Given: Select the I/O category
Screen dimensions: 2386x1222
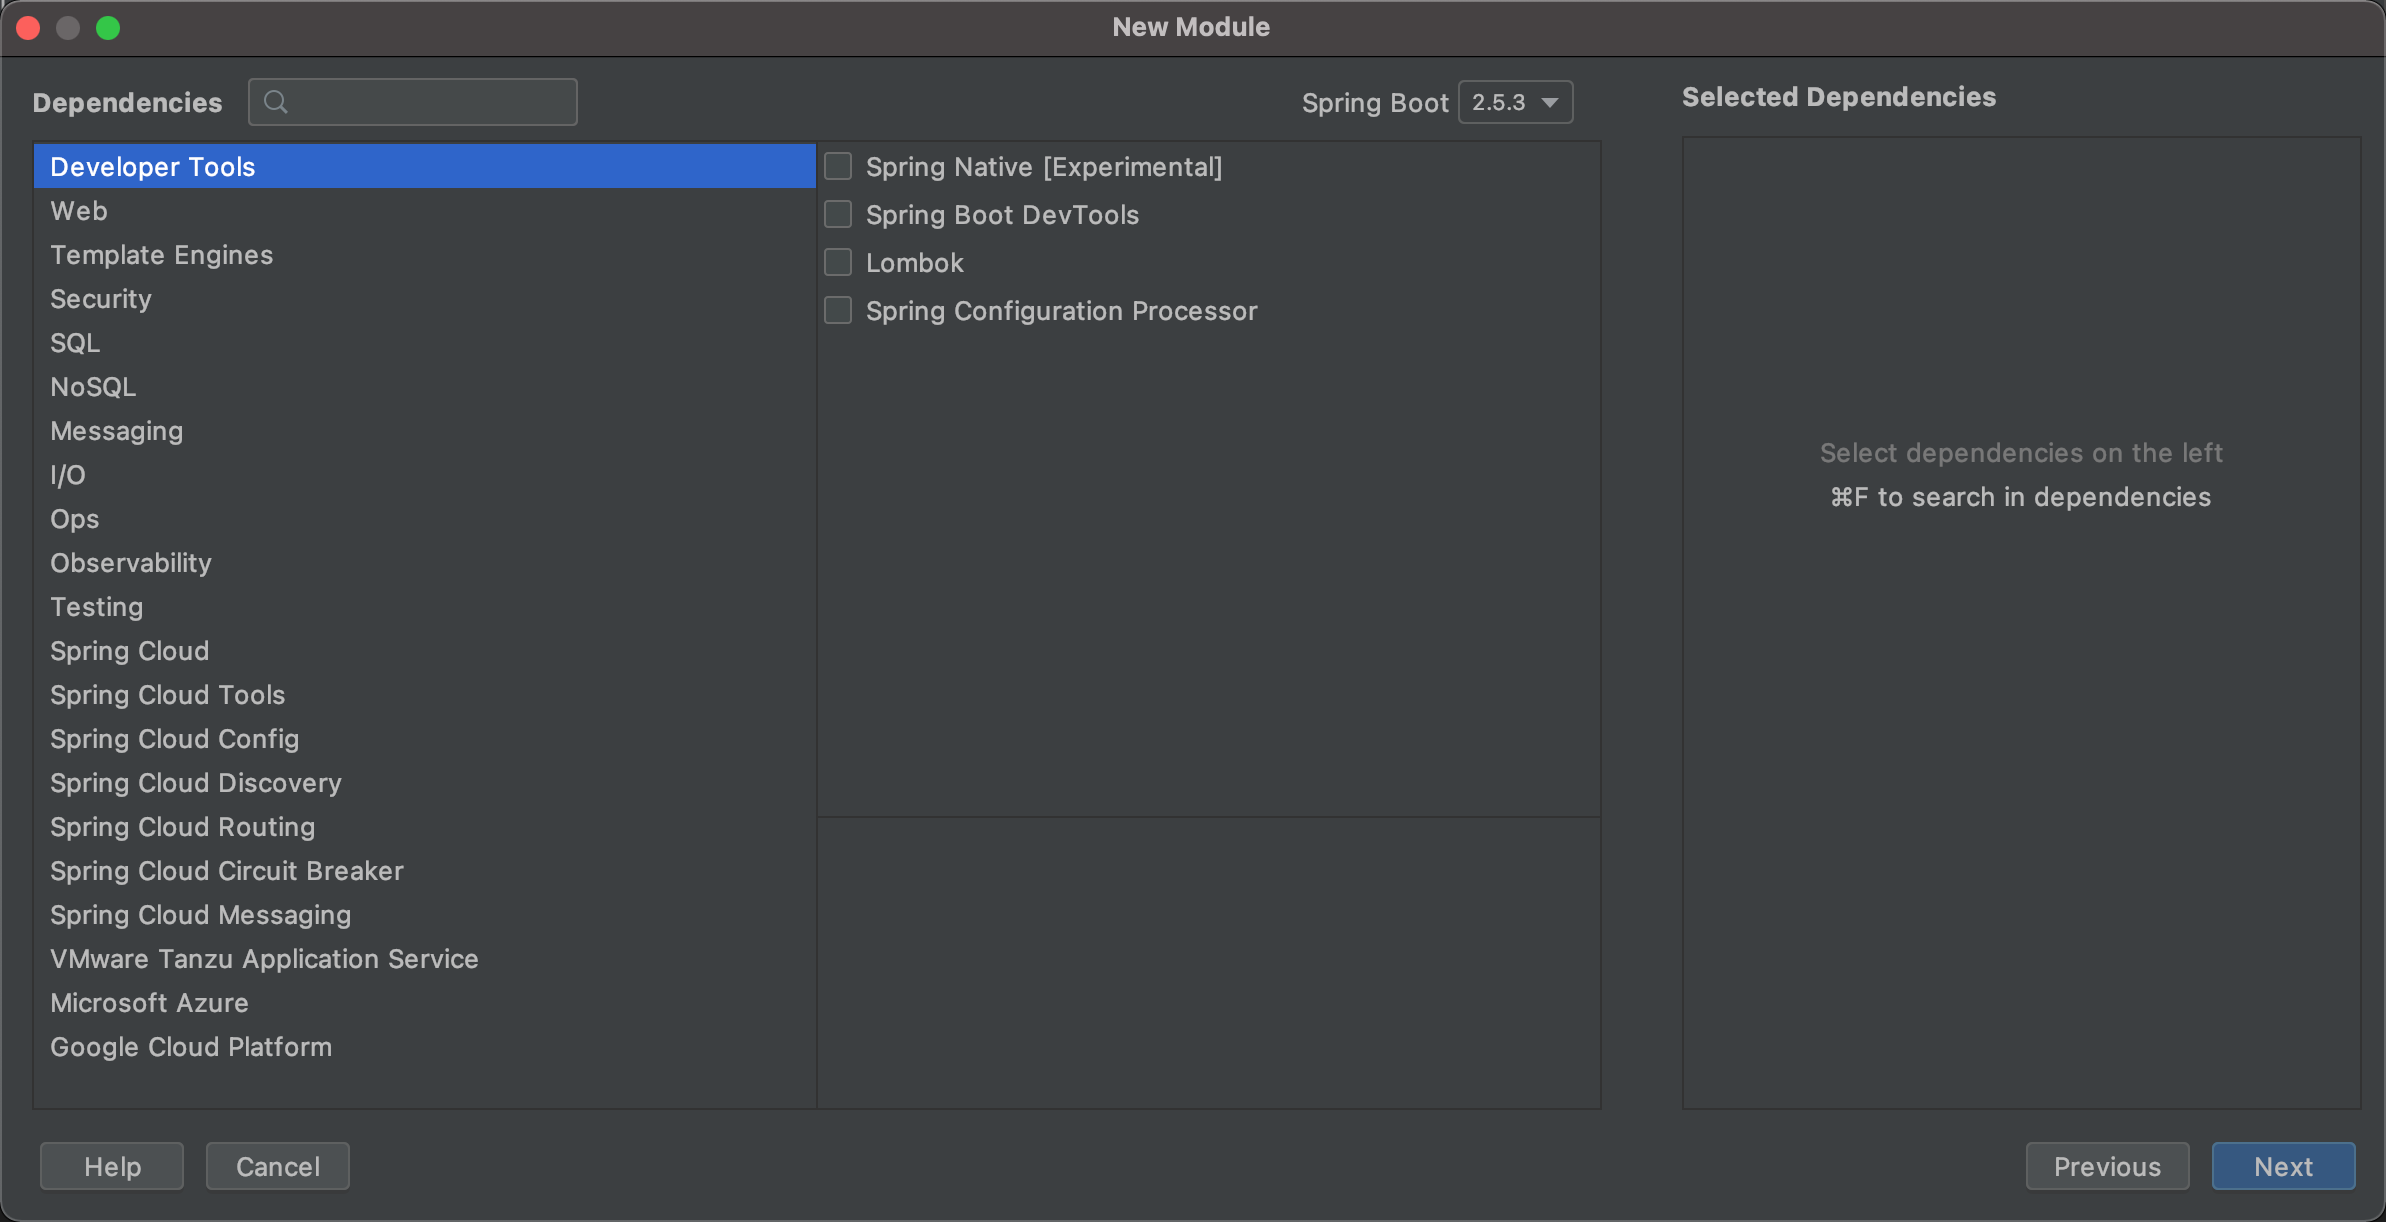Looking at the screenshot, I should (425, 474).
